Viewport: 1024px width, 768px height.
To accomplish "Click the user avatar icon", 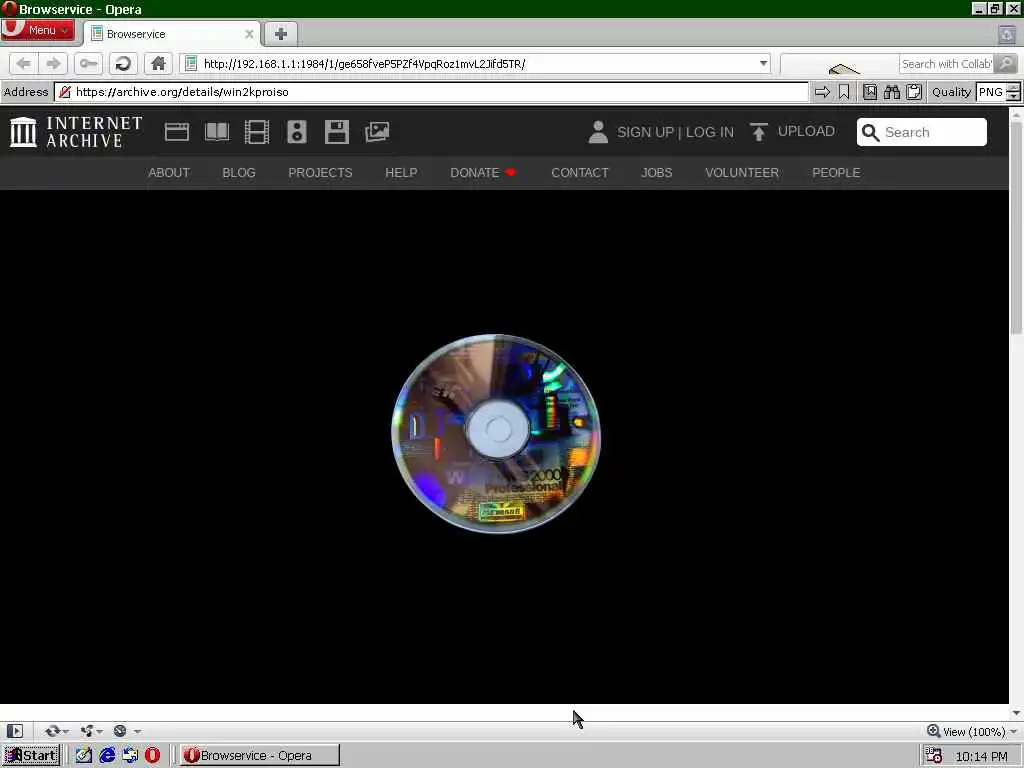I will [598, 132].
